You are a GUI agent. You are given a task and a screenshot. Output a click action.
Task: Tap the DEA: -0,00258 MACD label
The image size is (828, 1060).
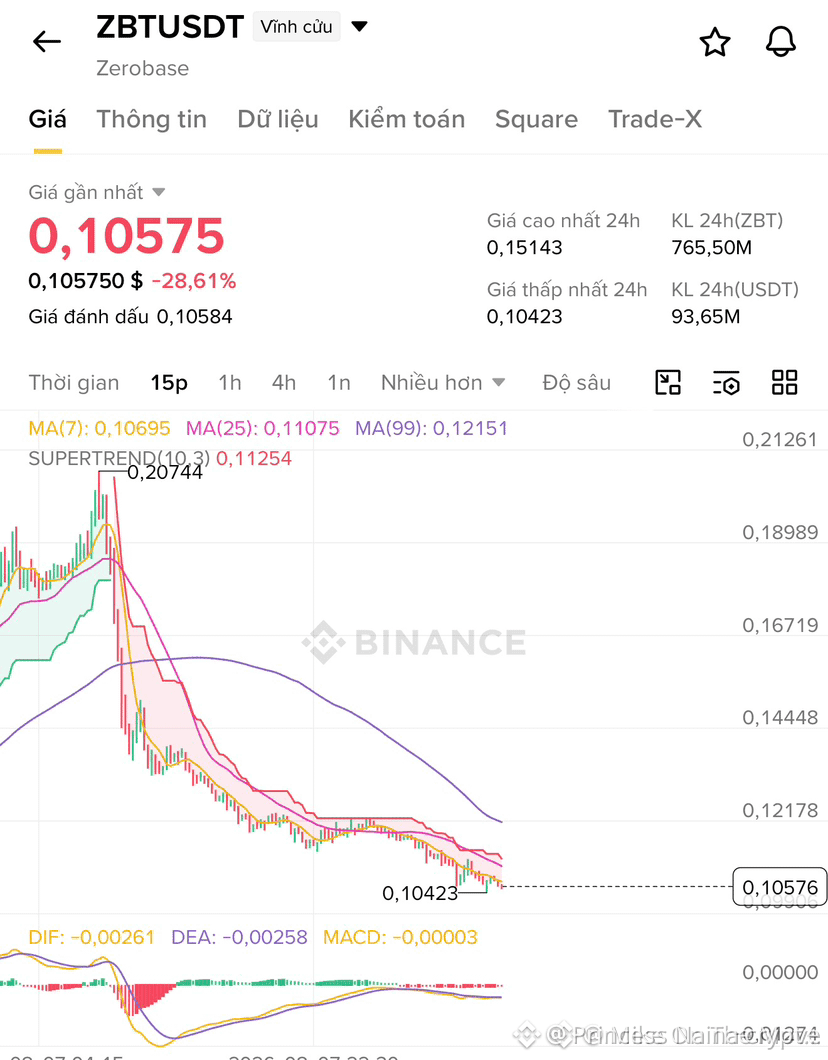(239, 937)
